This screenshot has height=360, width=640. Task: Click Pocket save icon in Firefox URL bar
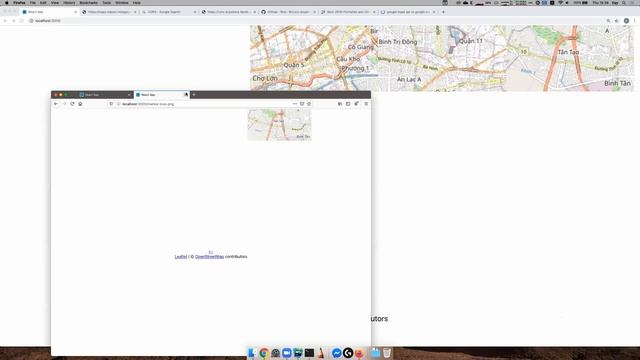tap(302, 104)
